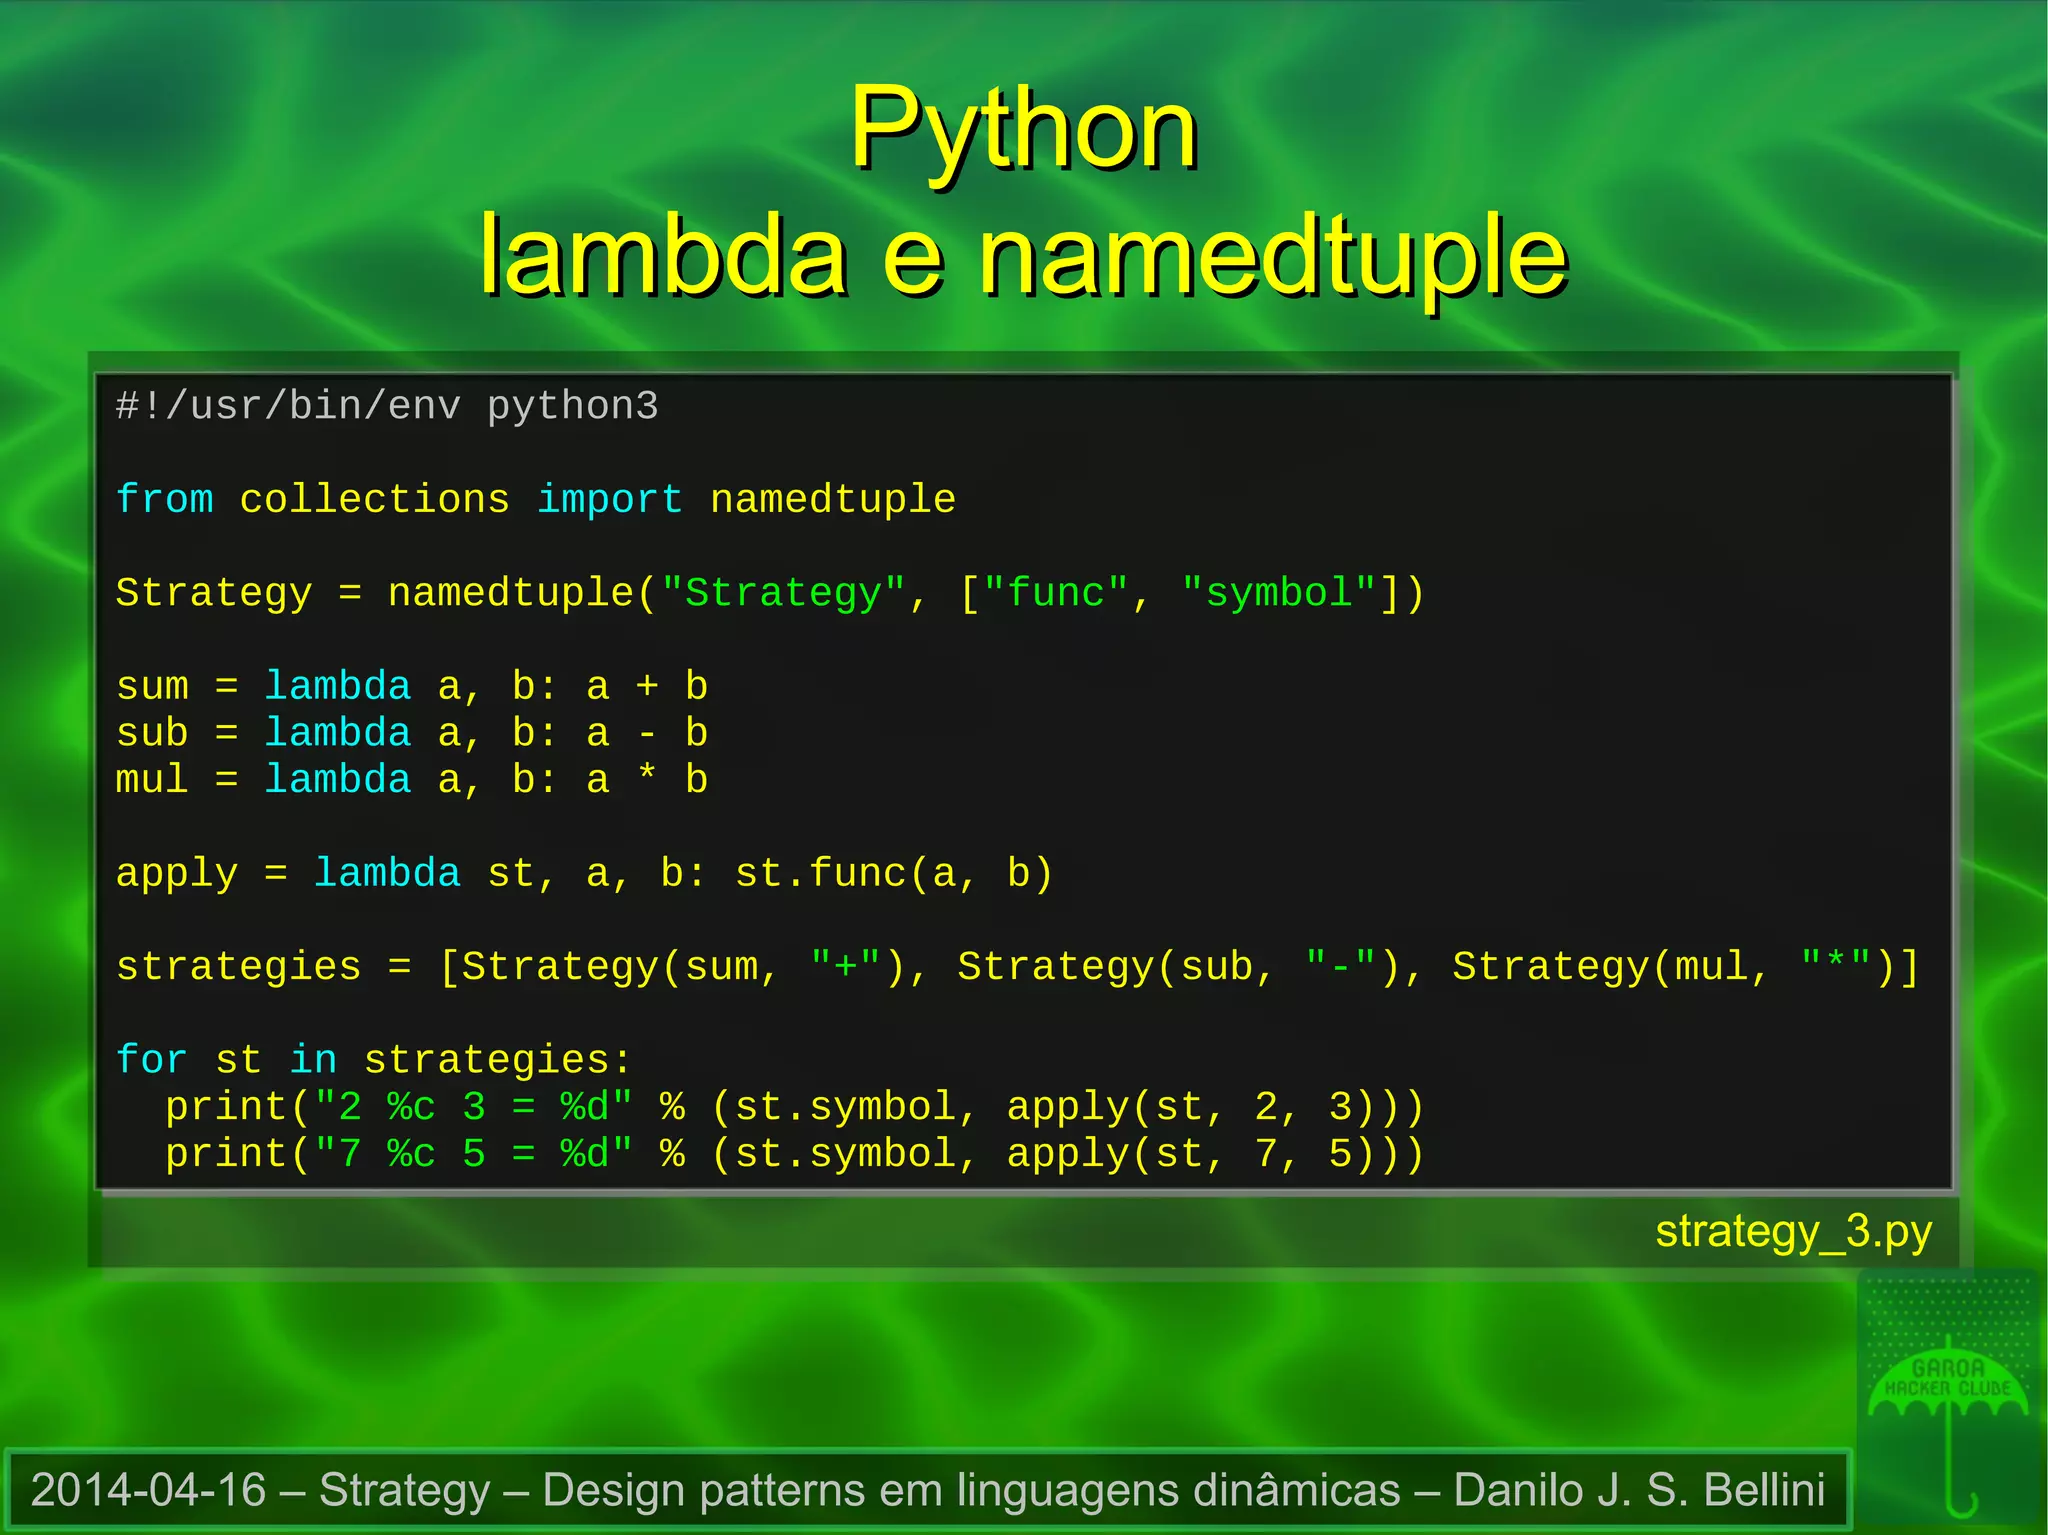Click the footer text with date 2014-04-16
This screenshot has height=1535, width=2048.
pos(928,1490)
